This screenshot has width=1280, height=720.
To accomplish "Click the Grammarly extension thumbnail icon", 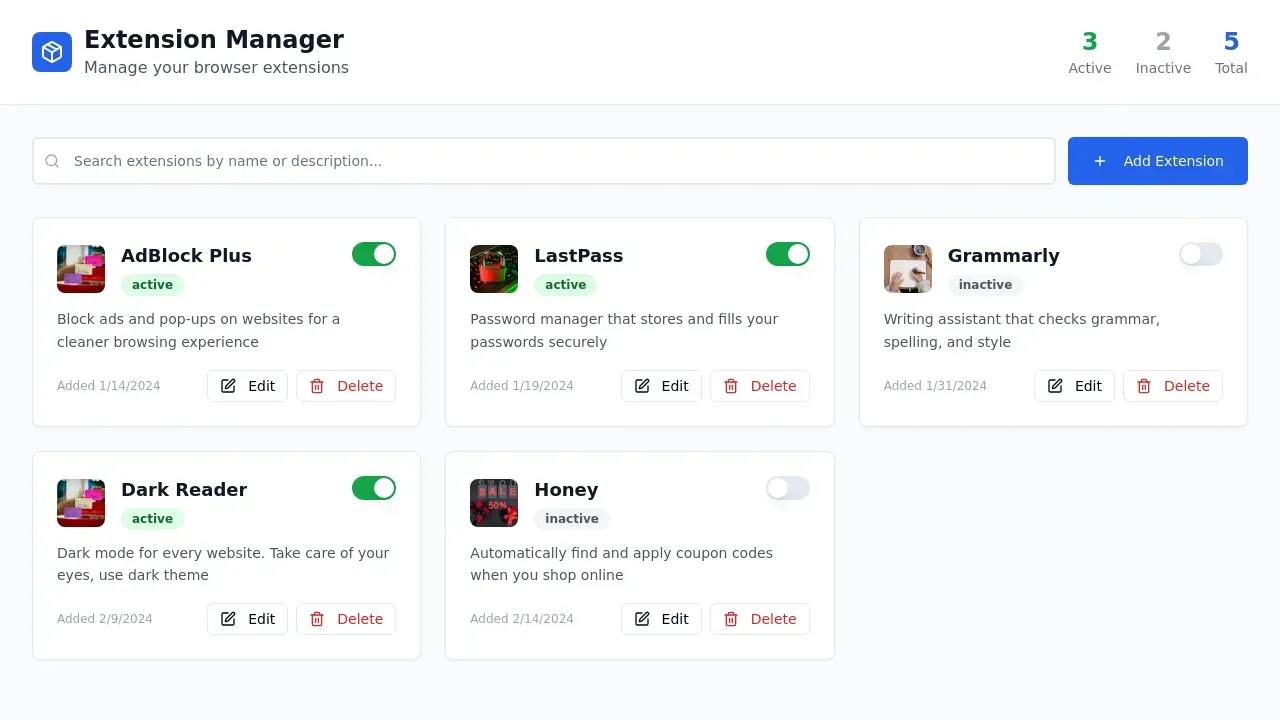I will click(x=907, y=268).
